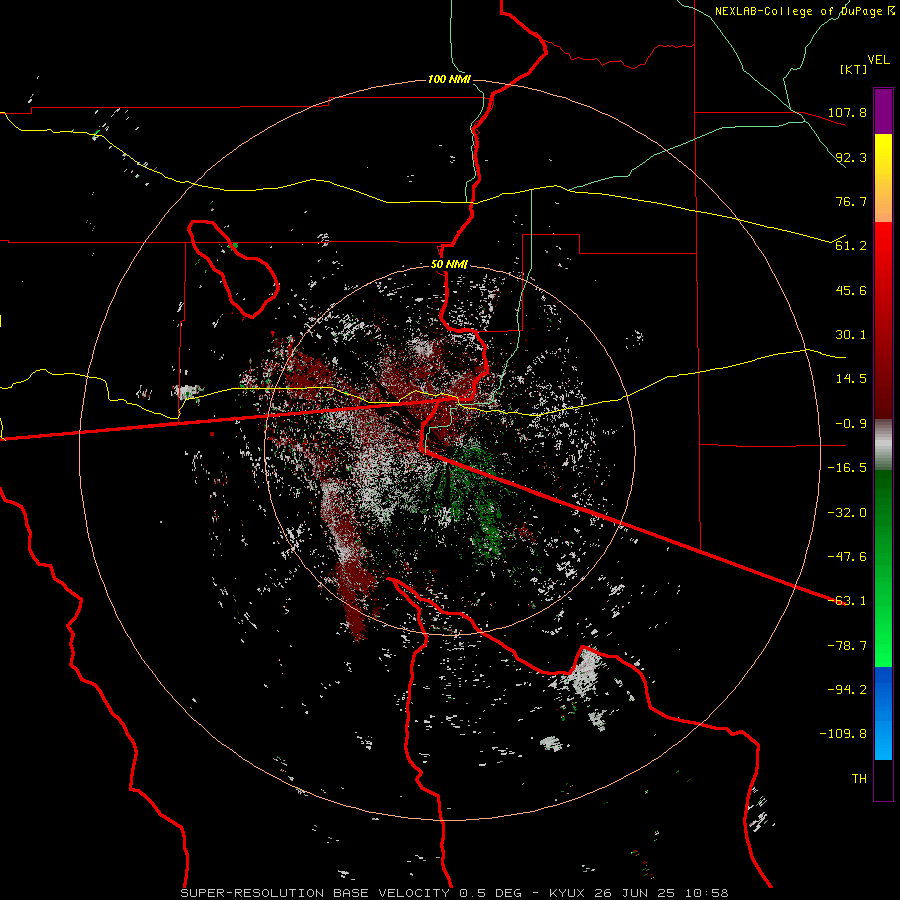Click the -32.0 legend value

click(847, 513)
